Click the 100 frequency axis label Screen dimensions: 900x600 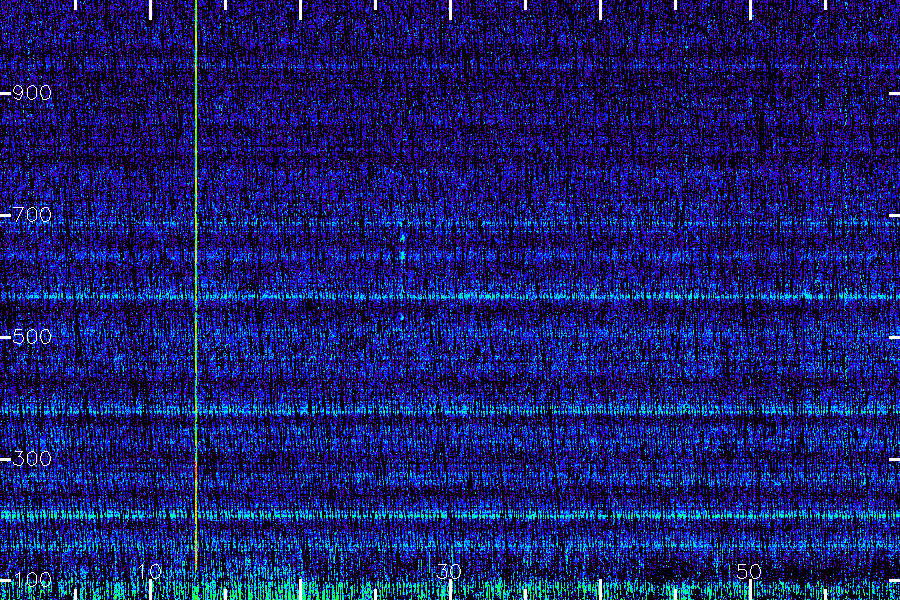coord(32,580)
